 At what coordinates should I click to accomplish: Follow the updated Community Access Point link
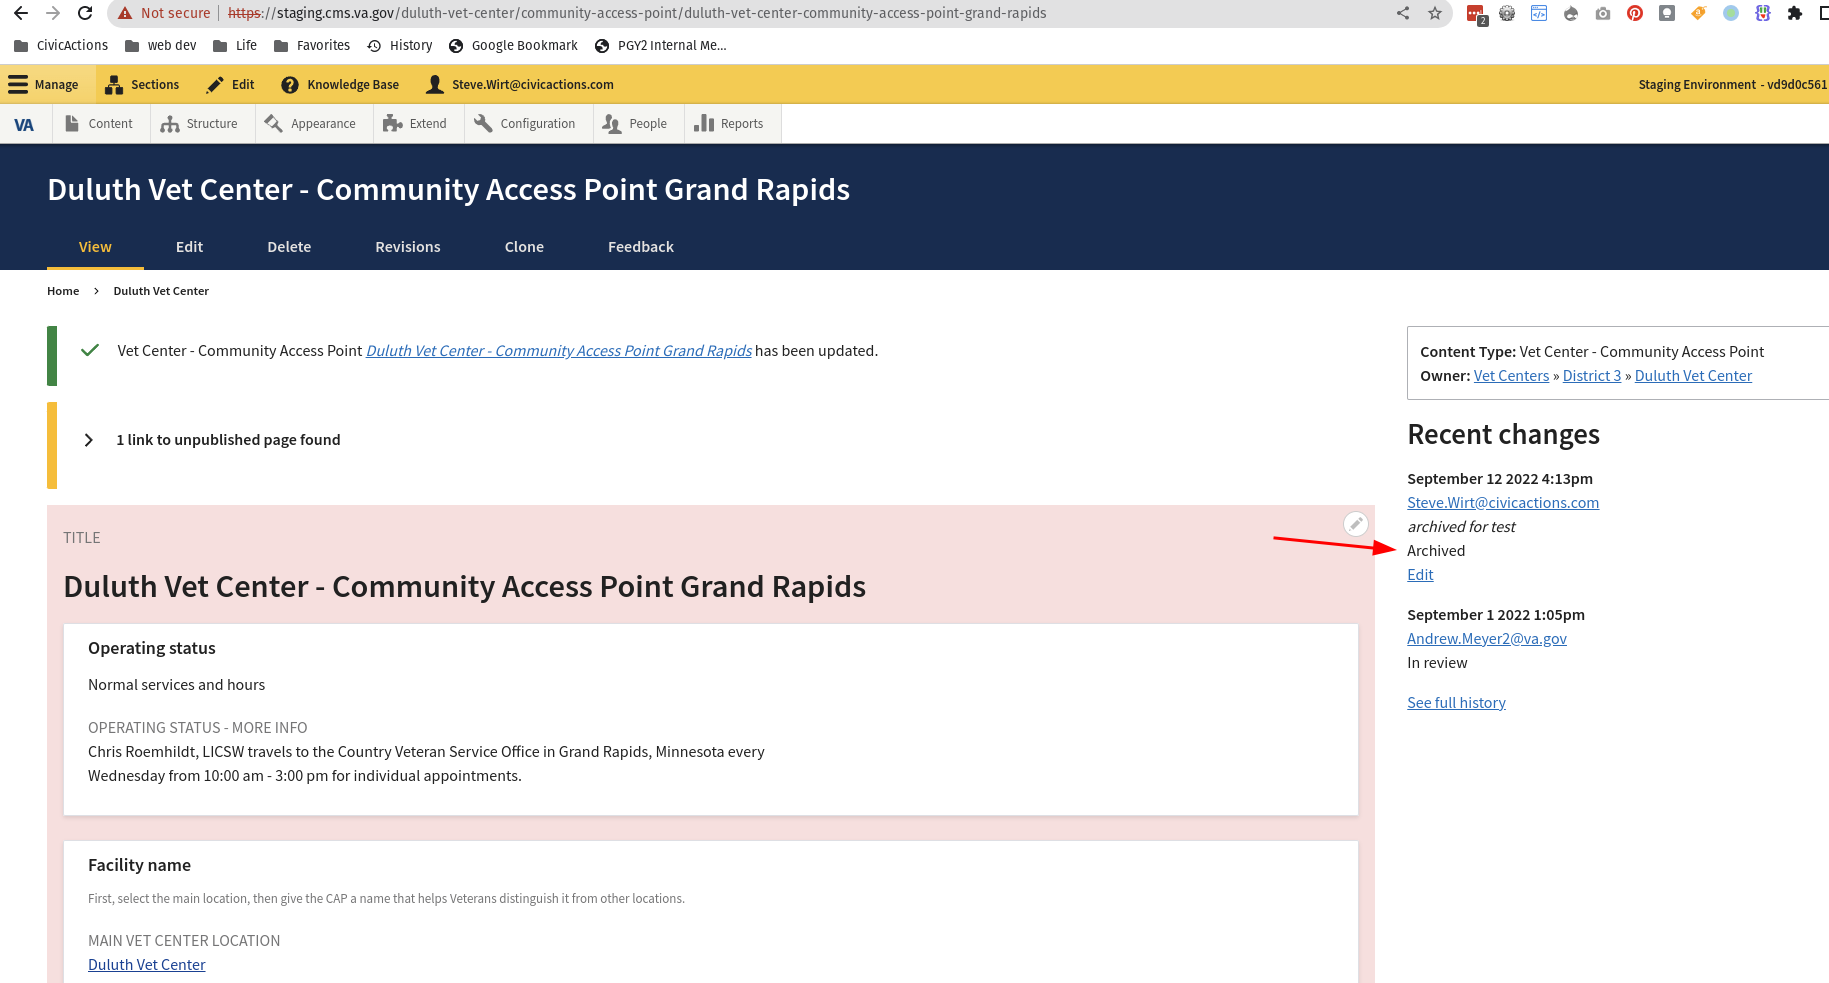[x=559, y=351]
